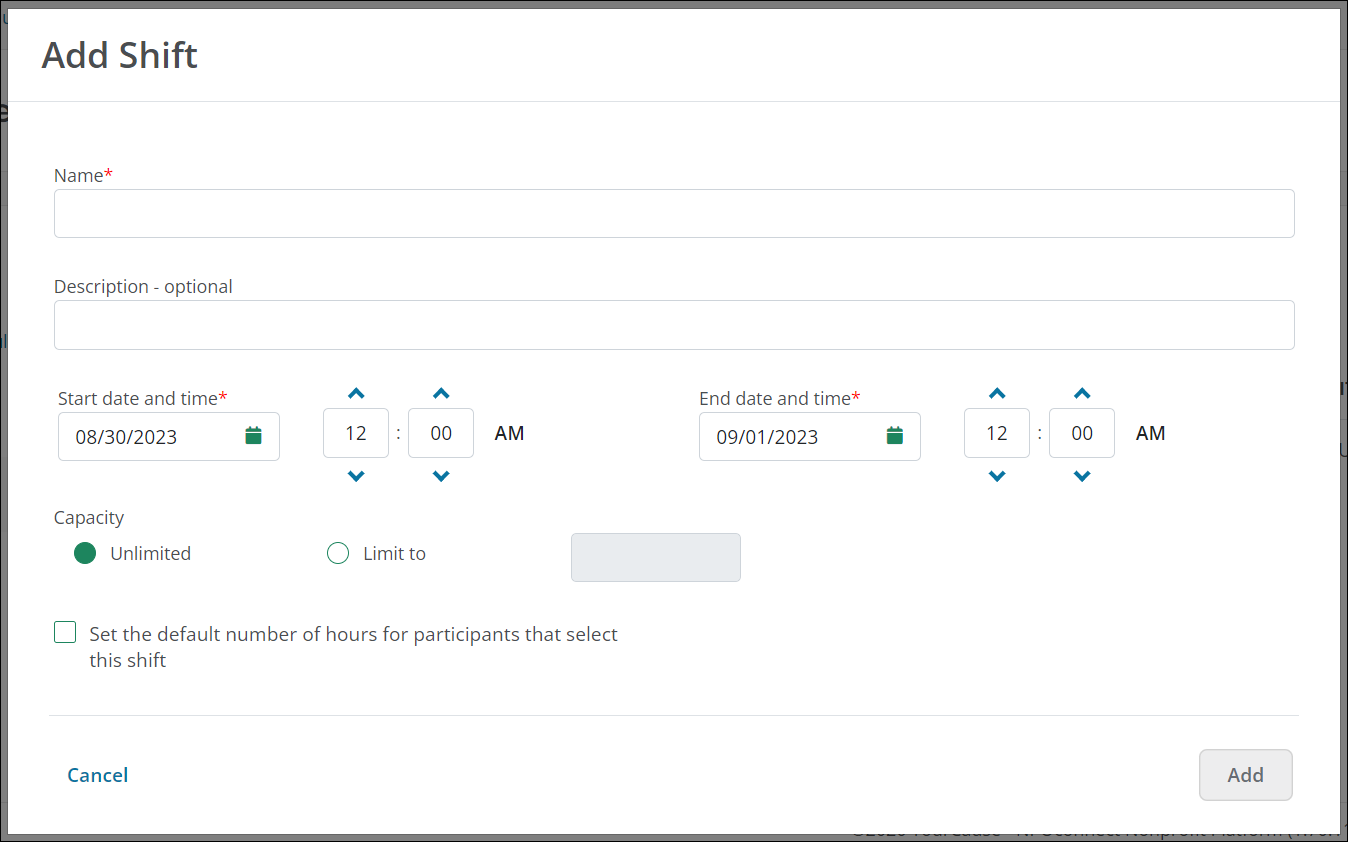Enable default number of hours checkbox
The image size is (1348, 842).
pos(65,633)
